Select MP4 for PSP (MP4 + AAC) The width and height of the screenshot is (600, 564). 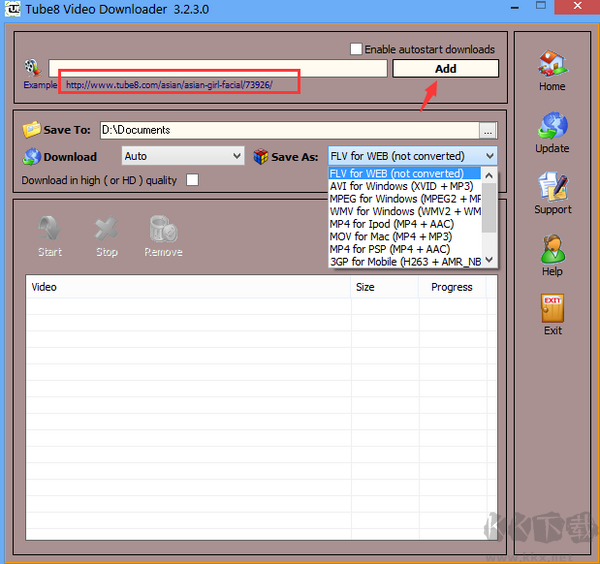click(x=404, y=249)
